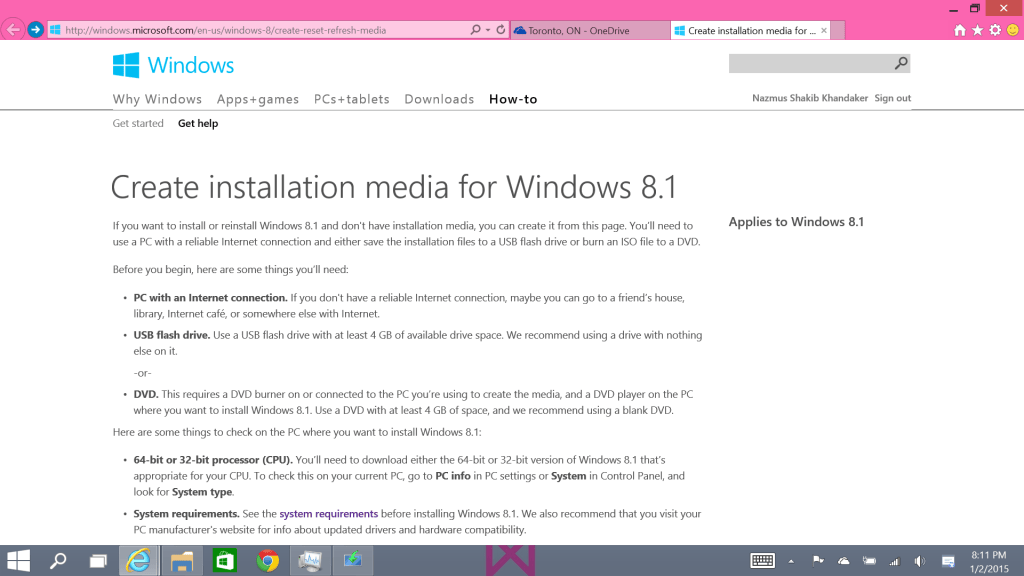Click the site search box
Screen dimensions: 1024x576
coord(810,63)
